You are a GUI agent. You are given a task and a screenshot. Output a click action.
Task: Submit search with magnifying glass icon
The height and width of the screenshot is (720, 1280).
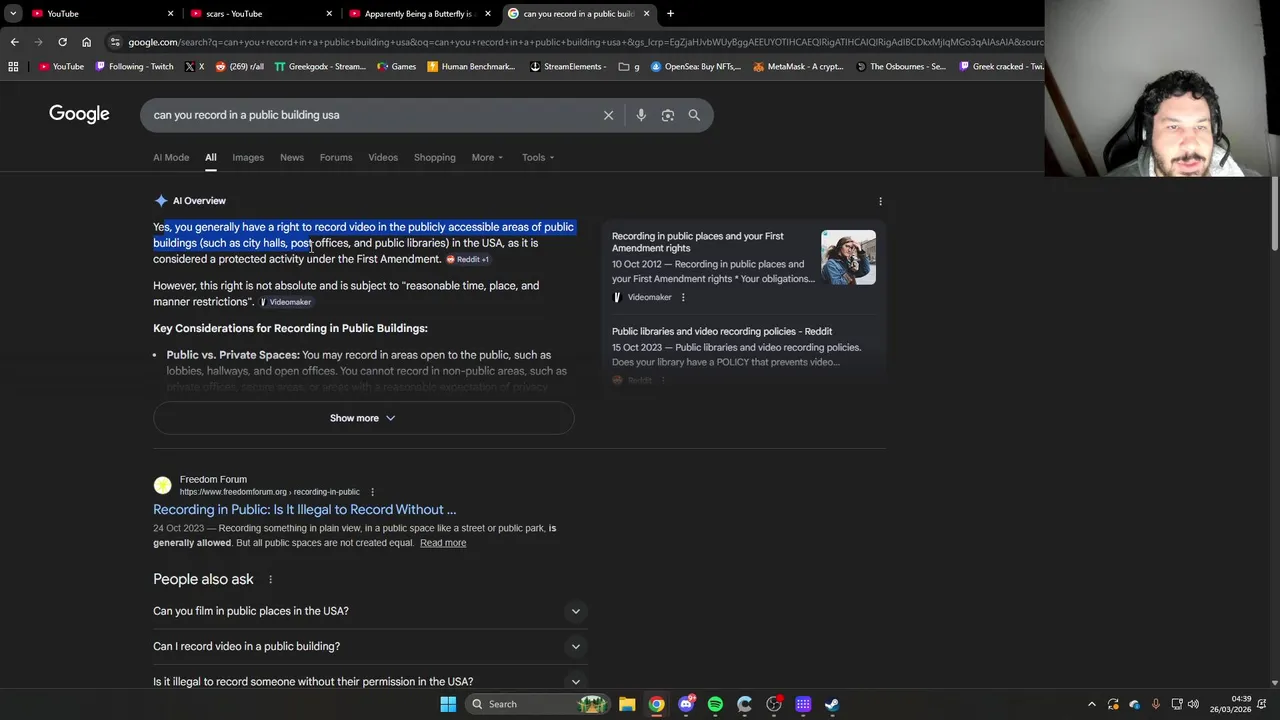click(694, 115)
